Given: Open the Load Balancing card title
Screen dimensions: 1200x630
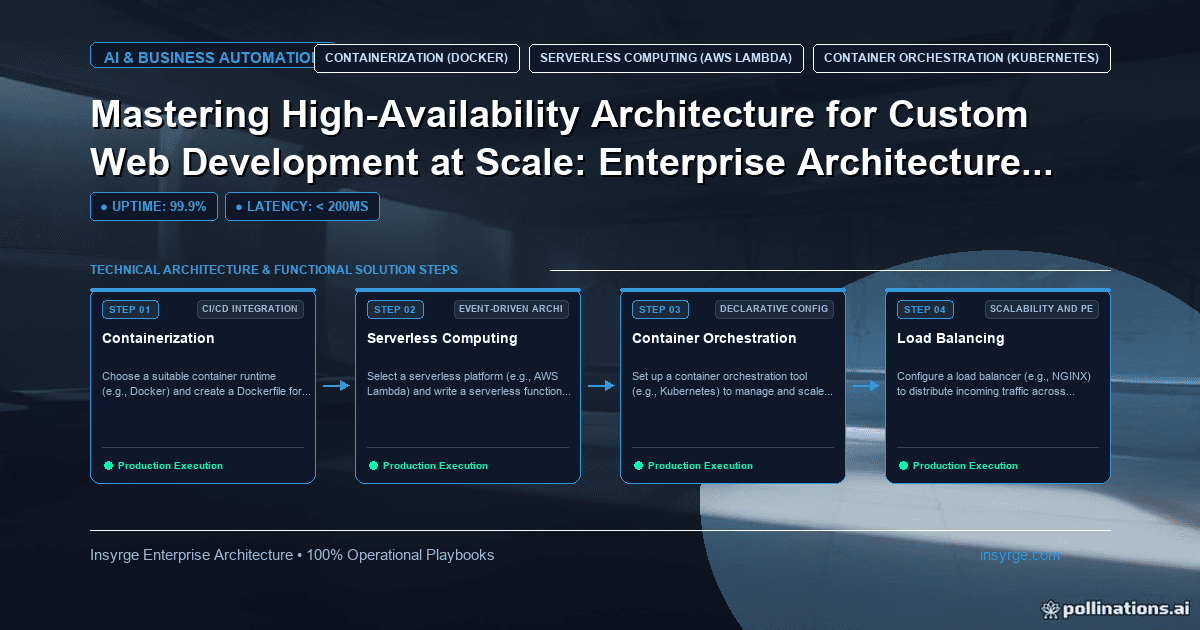Looking at the screenshot, I should [x=951, y=338].
